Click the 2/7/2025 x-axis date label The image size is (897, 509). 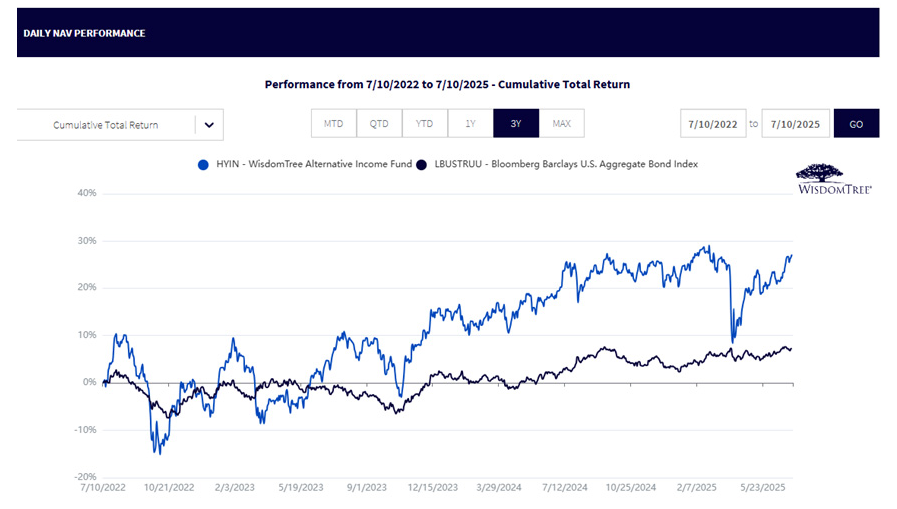point(696,488)
